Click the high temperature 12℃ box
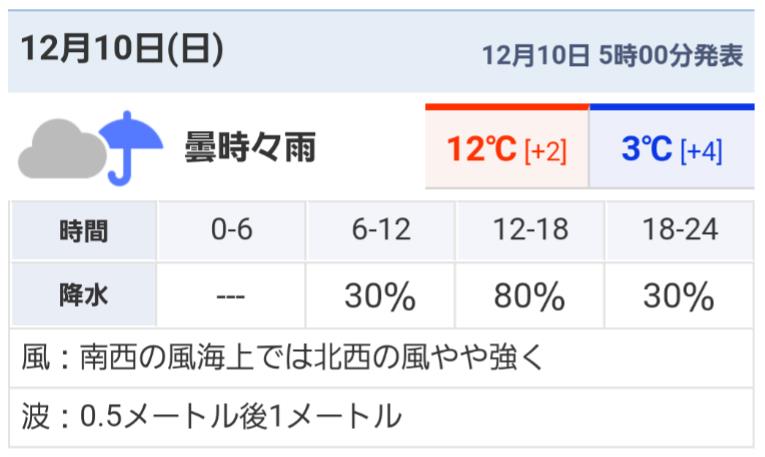Viewport: 765px width, 457px height. tap(507, 146)
